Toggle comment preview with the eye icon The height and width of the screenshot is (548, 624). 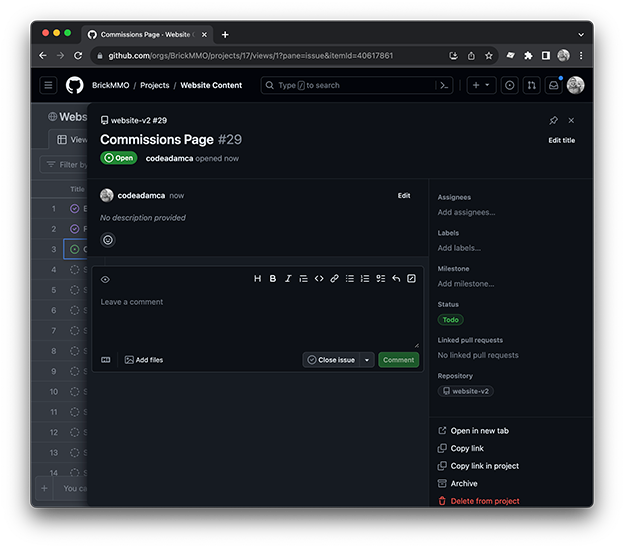coord(106,279)
